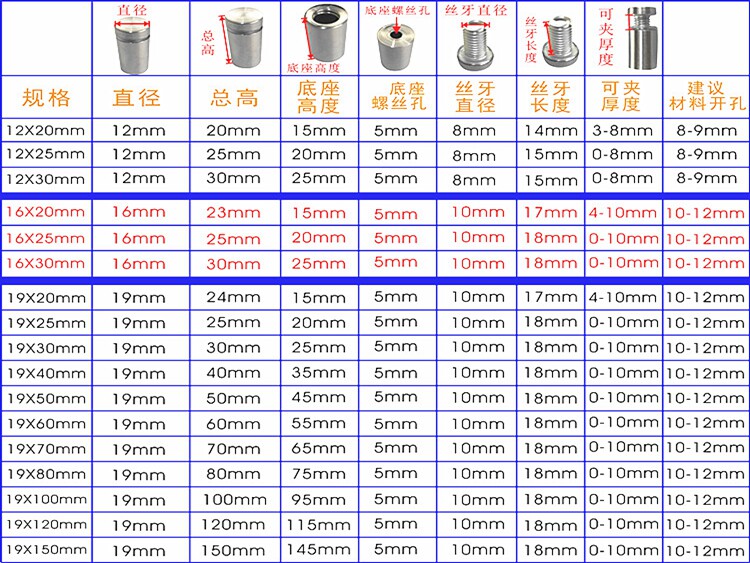The image size is (750, 563).
Task: Click the 35mm base height cell
Action: tap(319, 372)
